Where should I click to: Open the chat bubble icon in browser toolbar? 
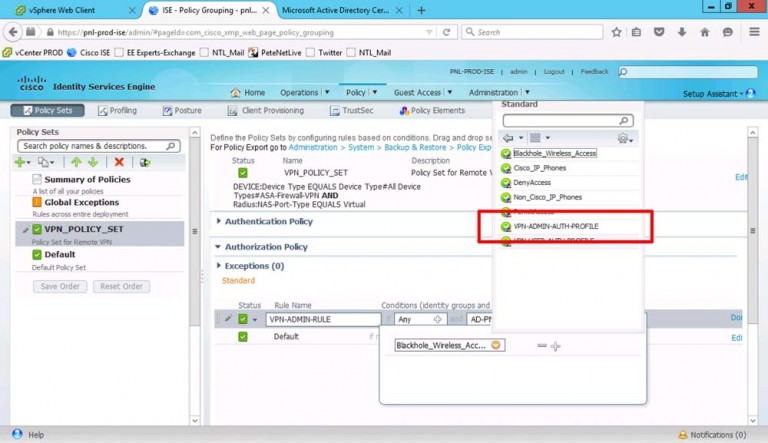[x=727, y=32]
